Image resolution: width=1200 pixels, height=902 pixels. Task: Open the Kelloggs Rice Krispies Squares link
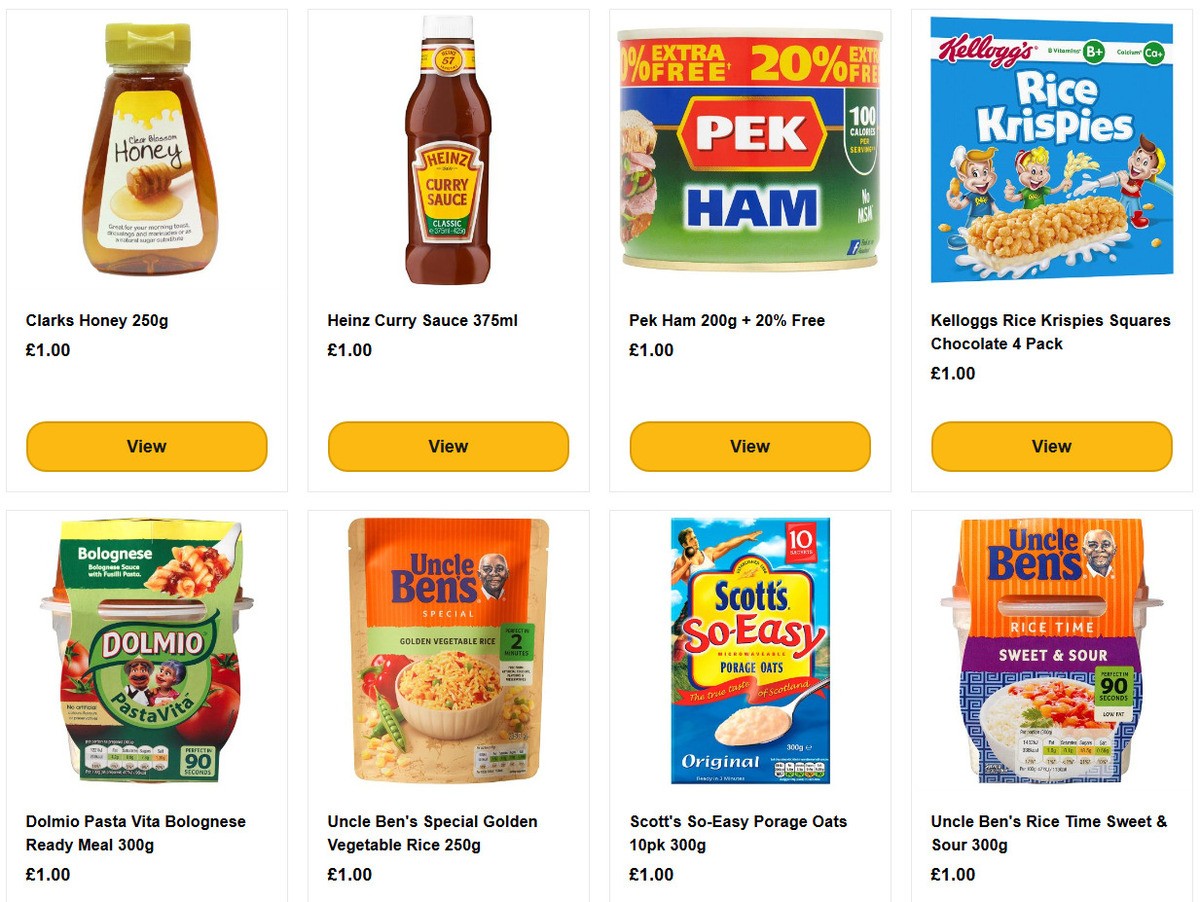tap(1048, 332)
